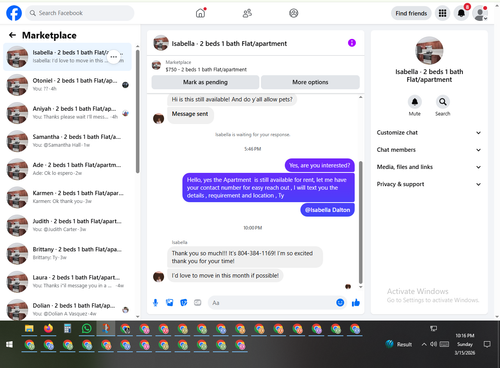Click the 'Yes, are you interested?' message
This screenshot has width=500, height=368.
pos(319,165)
